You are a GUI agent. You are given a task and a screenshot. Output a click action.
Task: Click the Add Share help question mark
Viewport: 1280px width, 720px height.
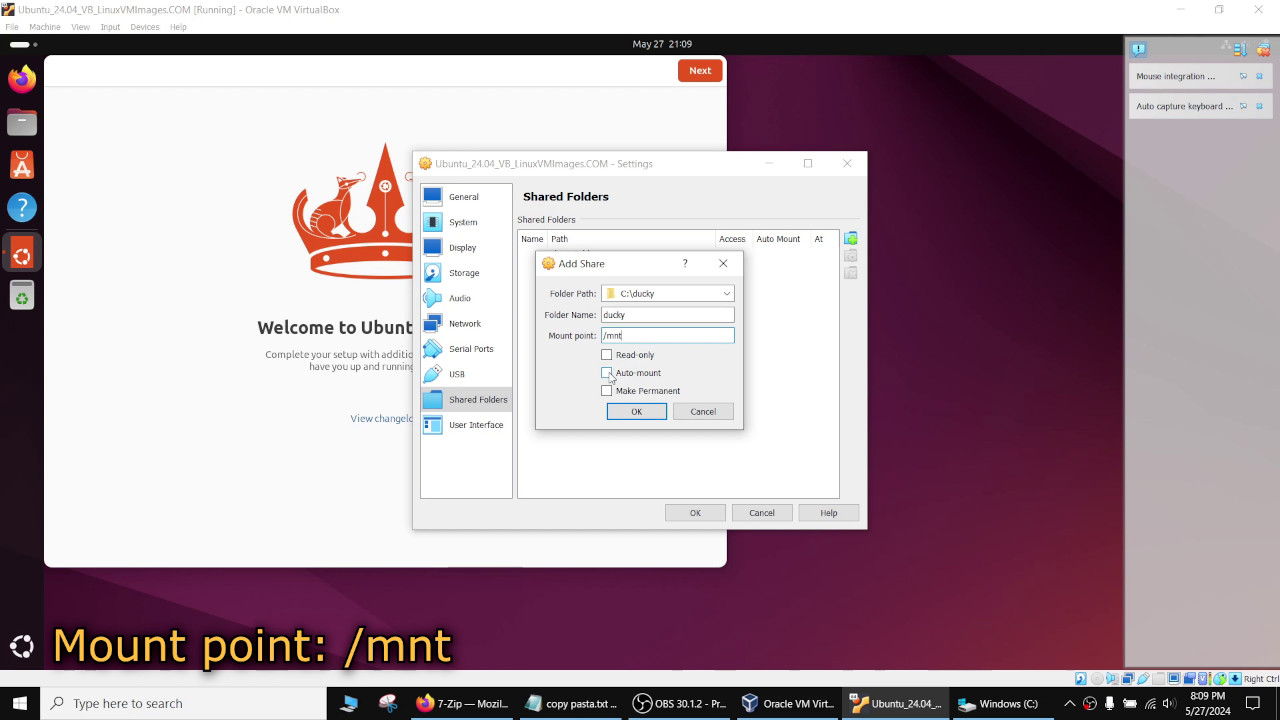[x=685, y=264]
